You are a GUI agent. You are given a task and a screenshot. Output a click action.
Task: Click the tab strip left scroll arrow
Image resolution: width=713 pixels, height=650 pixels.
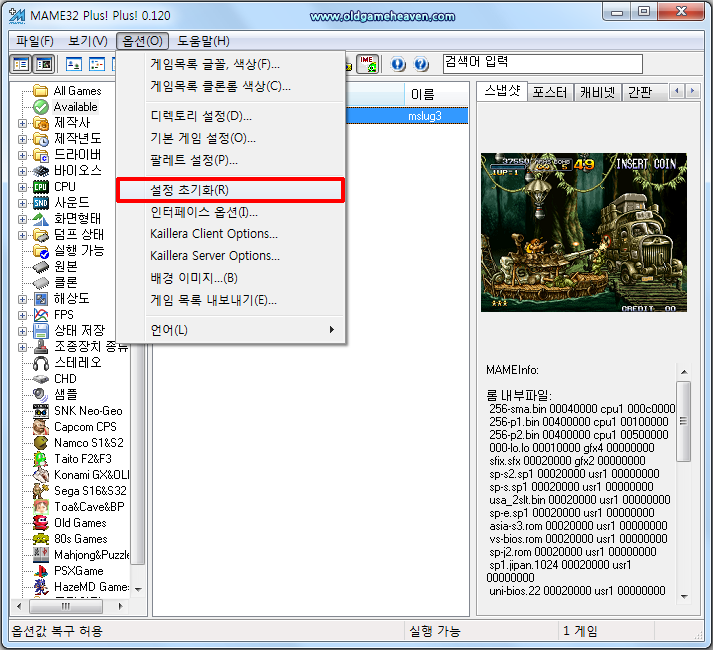[x=677, y=91]
